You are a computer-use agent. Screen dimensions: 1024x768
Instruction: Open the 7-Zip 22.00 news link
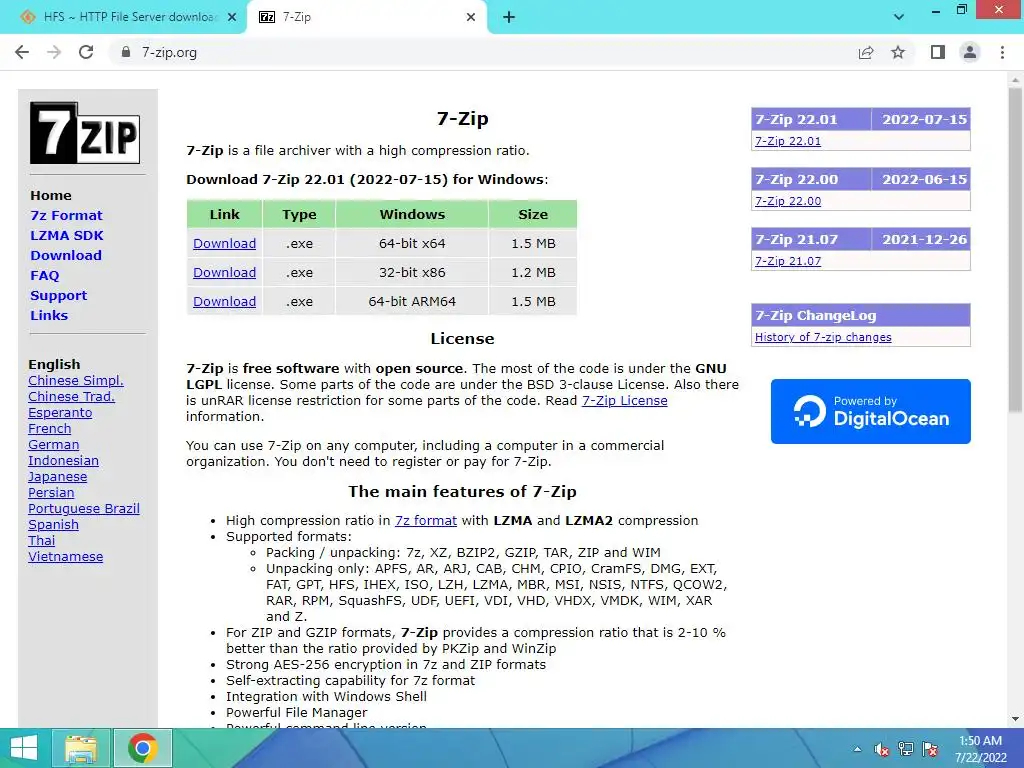click(x=788, y=201)
